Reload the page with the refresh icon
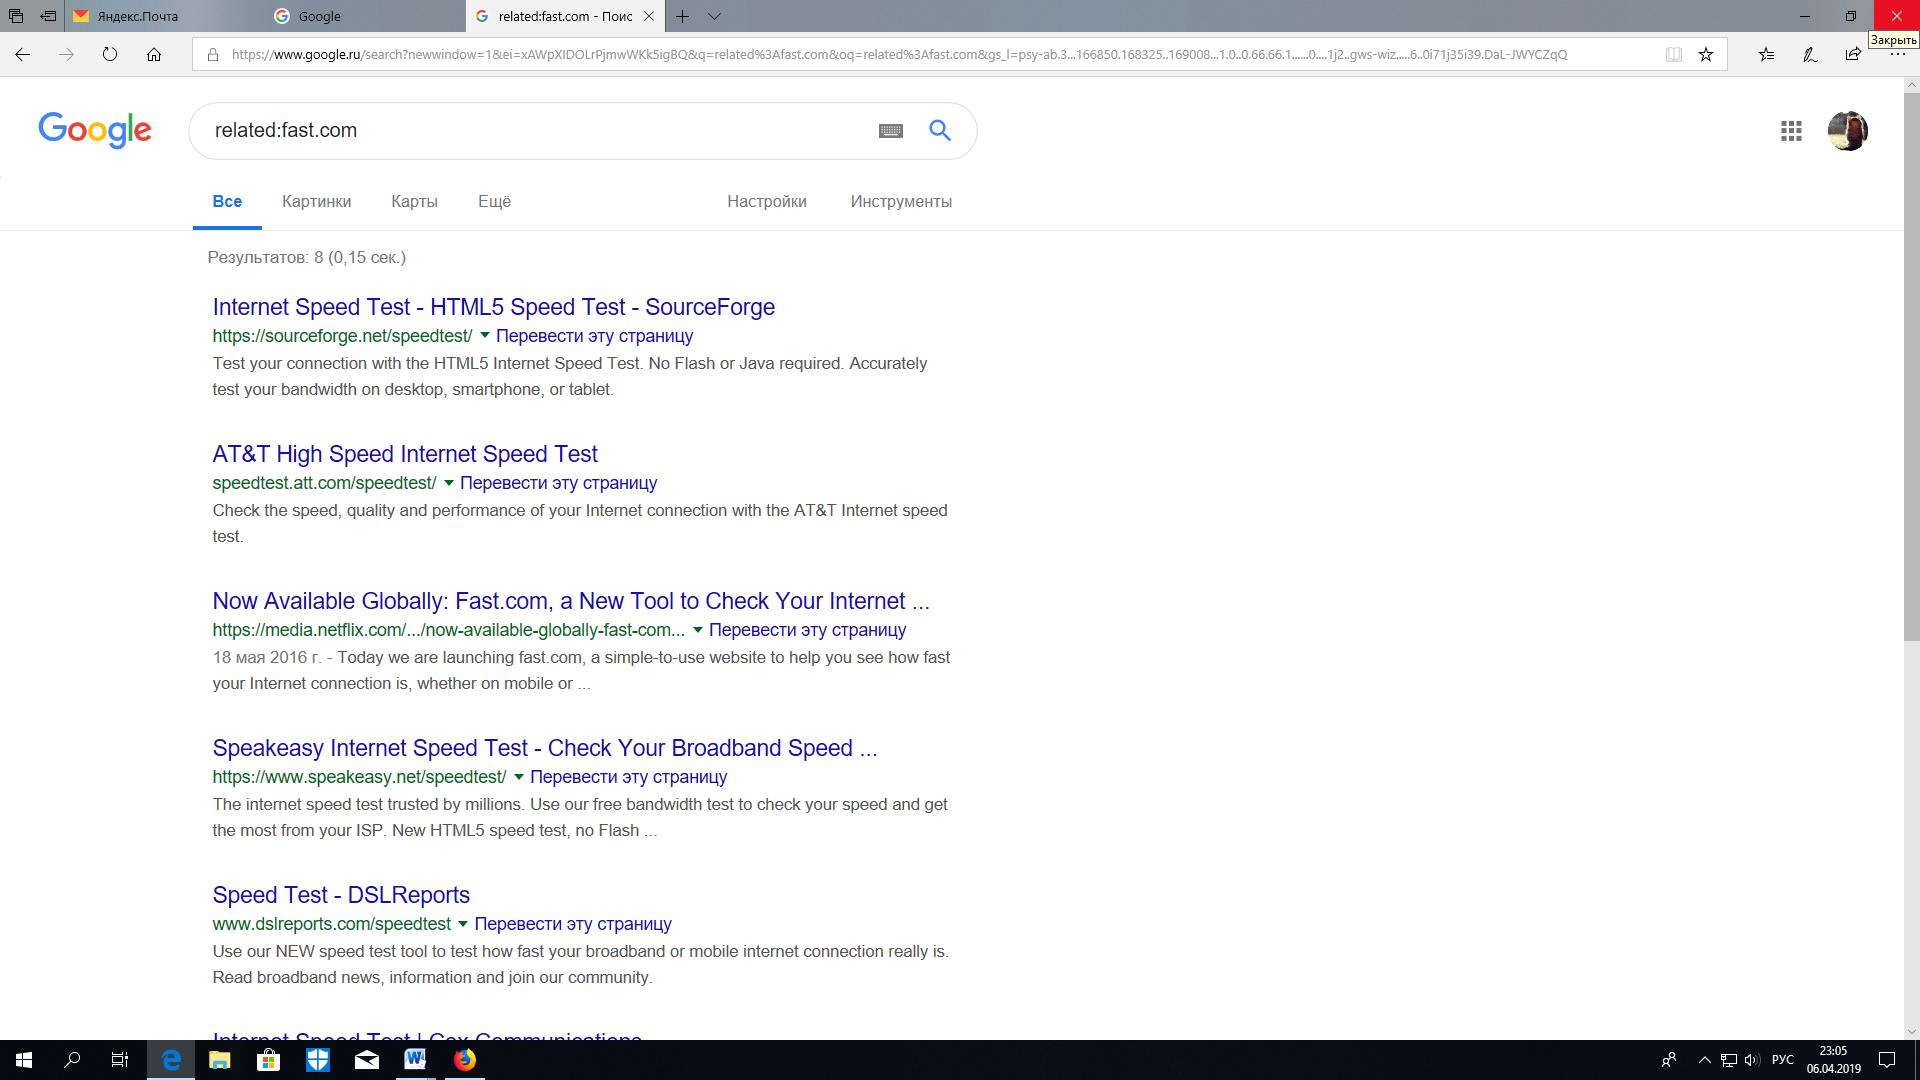This screenshot has height=1080, width=1920. [110, 55]
